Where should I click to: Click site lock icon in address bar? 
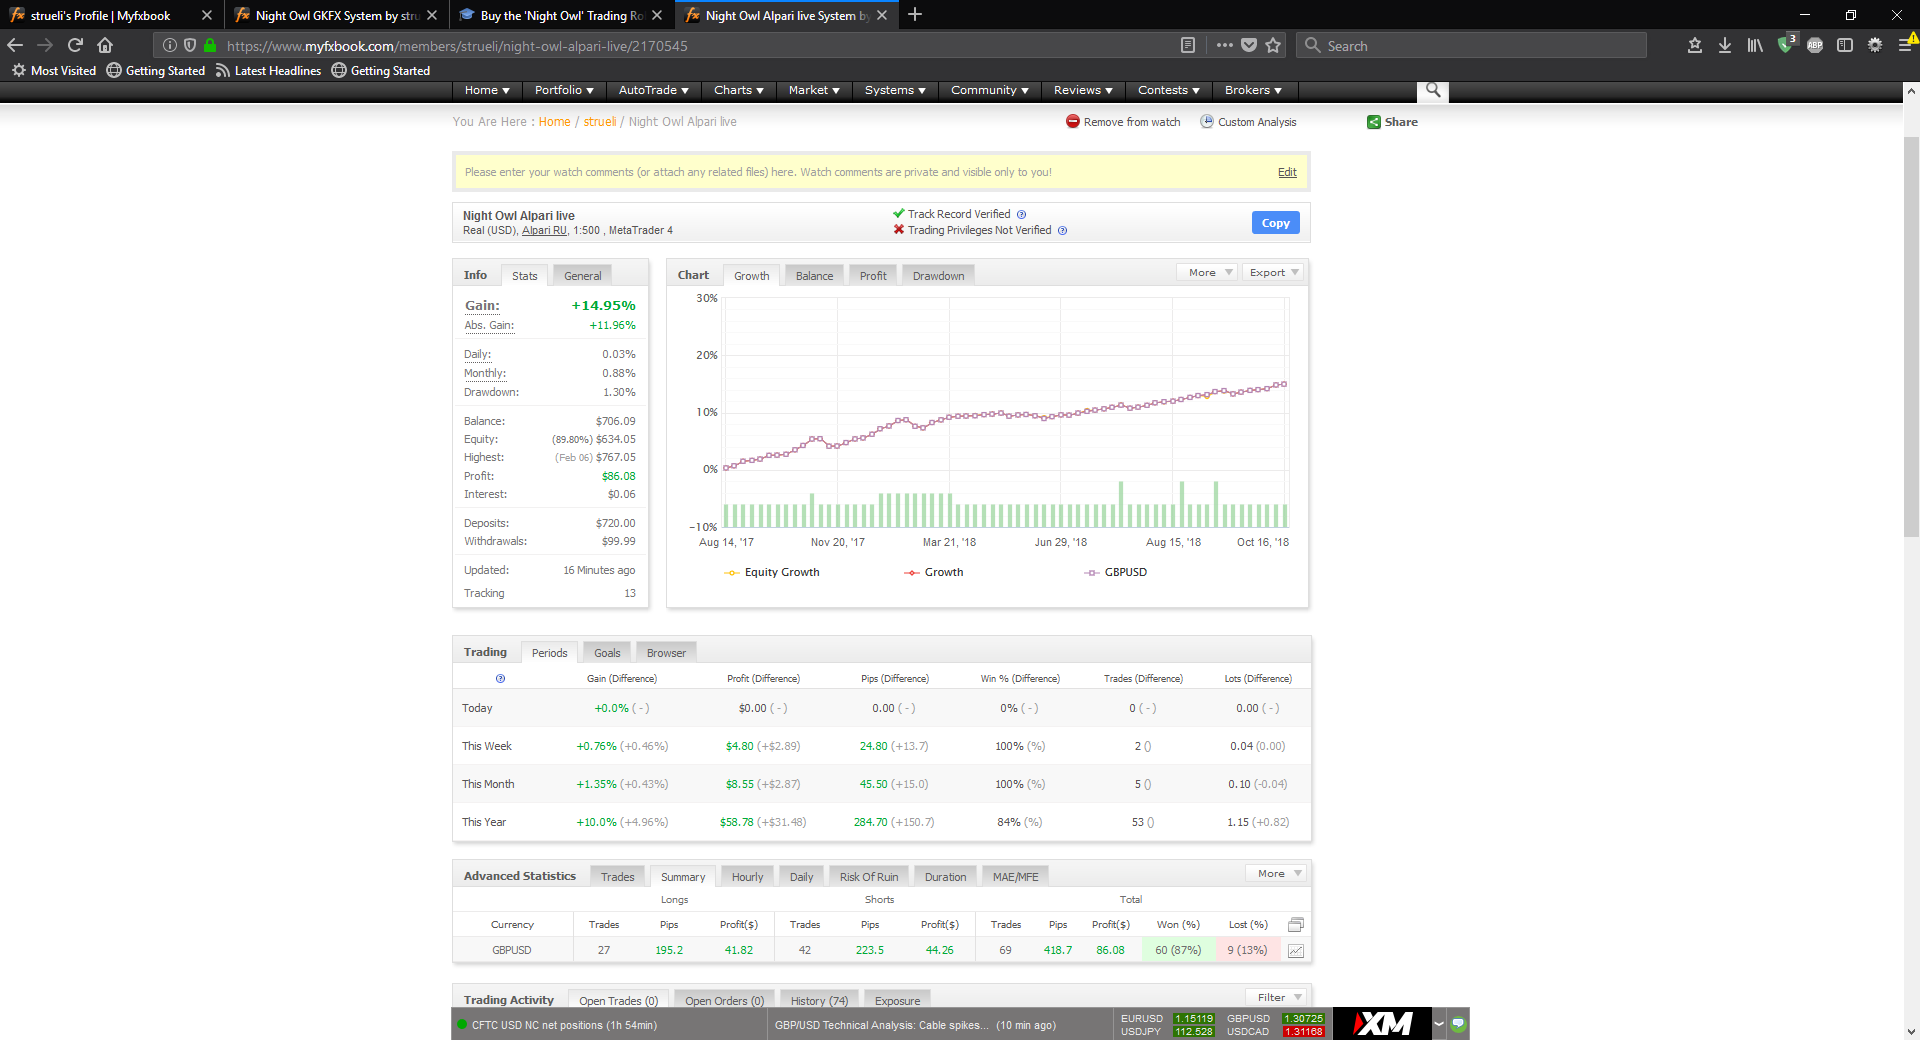coord(210,45)
